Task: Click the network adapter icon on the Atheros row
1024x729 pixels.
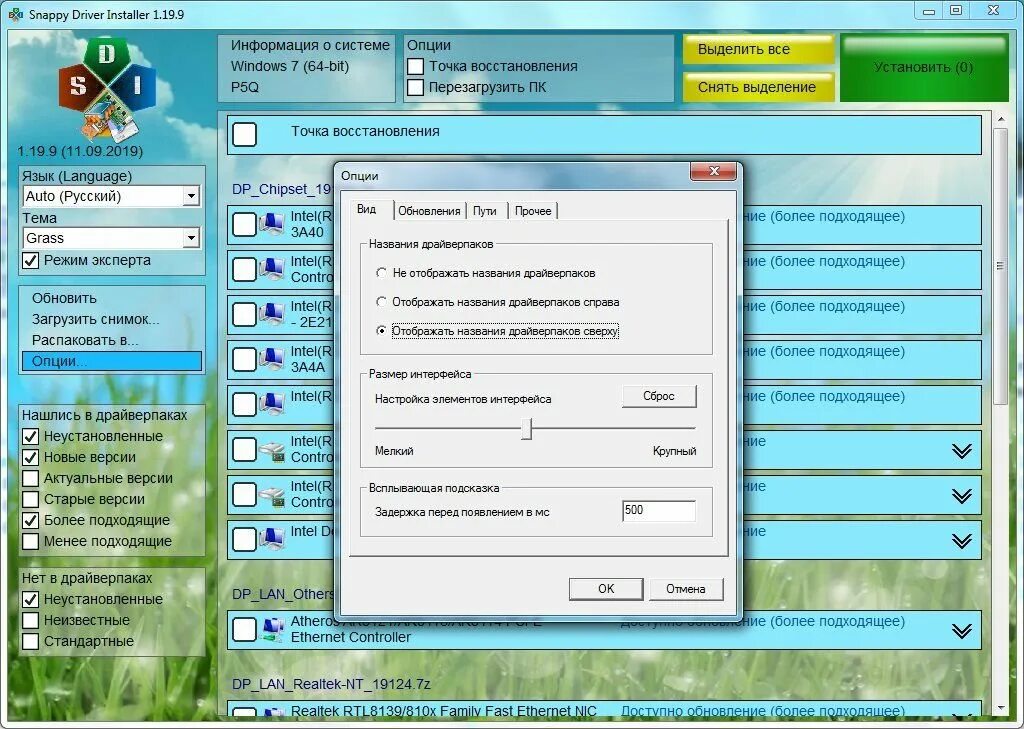Action: pyautogui.click(x=272, y=629)
